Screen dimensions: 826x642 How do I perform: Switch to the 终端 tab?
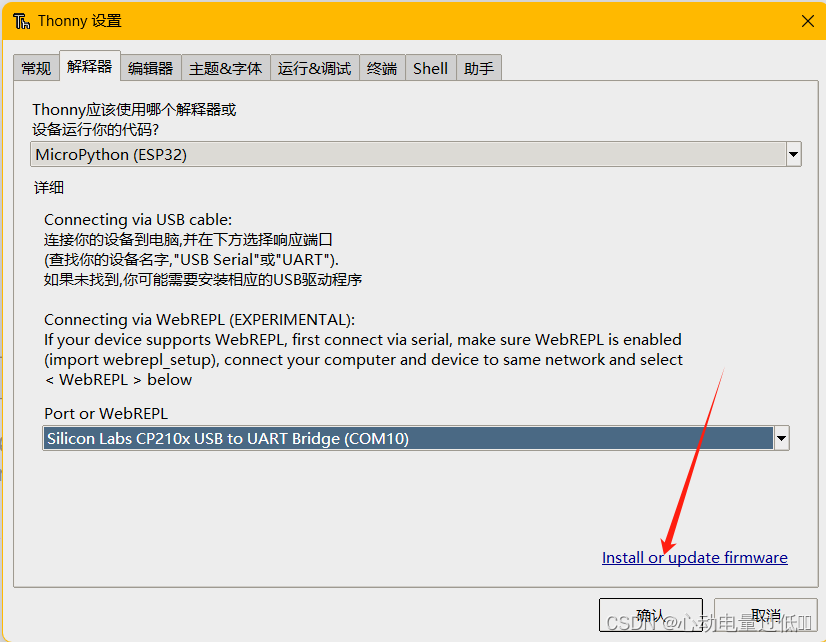382,68
